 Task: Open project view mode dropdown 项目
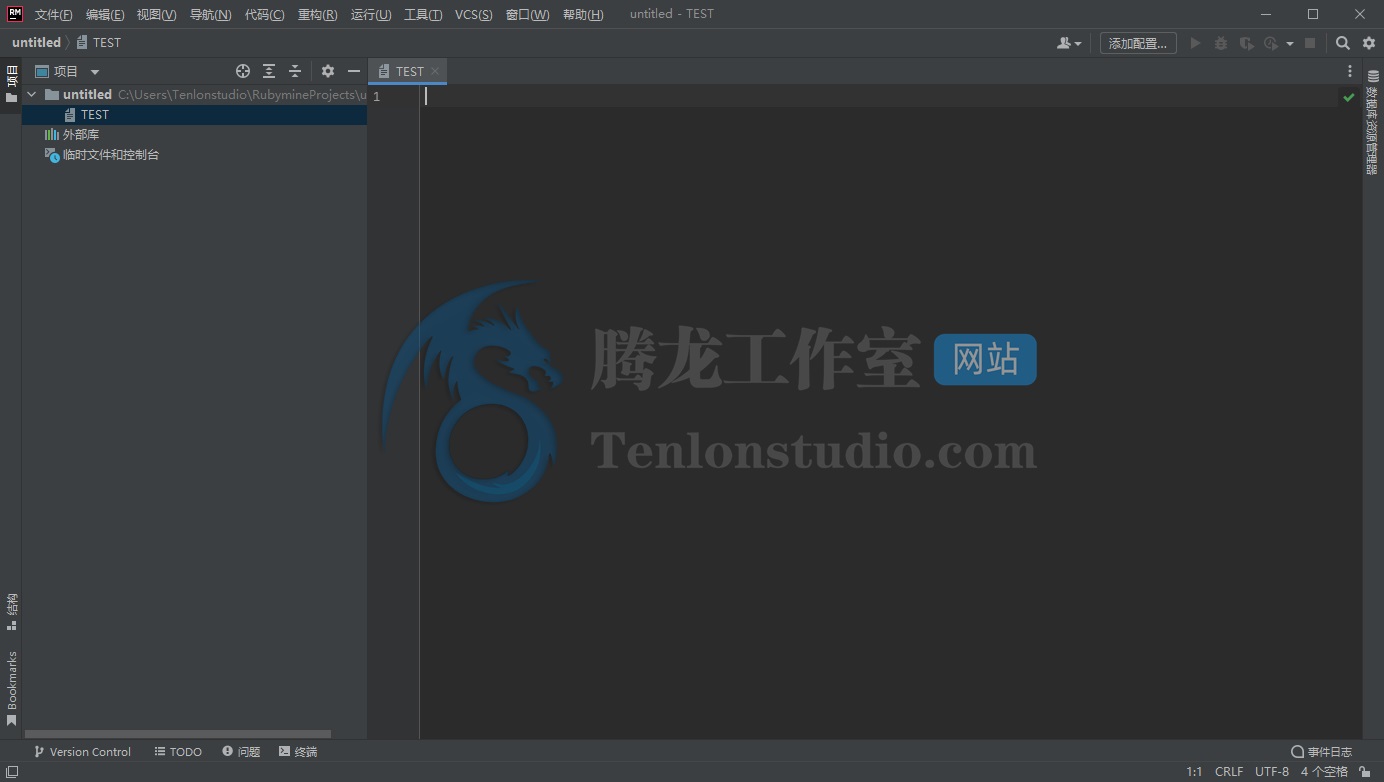(67, 71)
